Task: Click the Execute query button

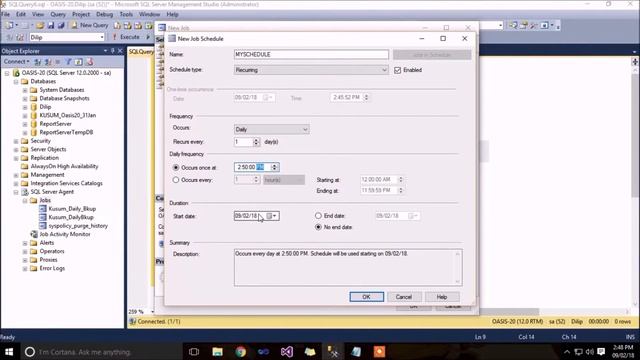Action: (x=126, y=37)
